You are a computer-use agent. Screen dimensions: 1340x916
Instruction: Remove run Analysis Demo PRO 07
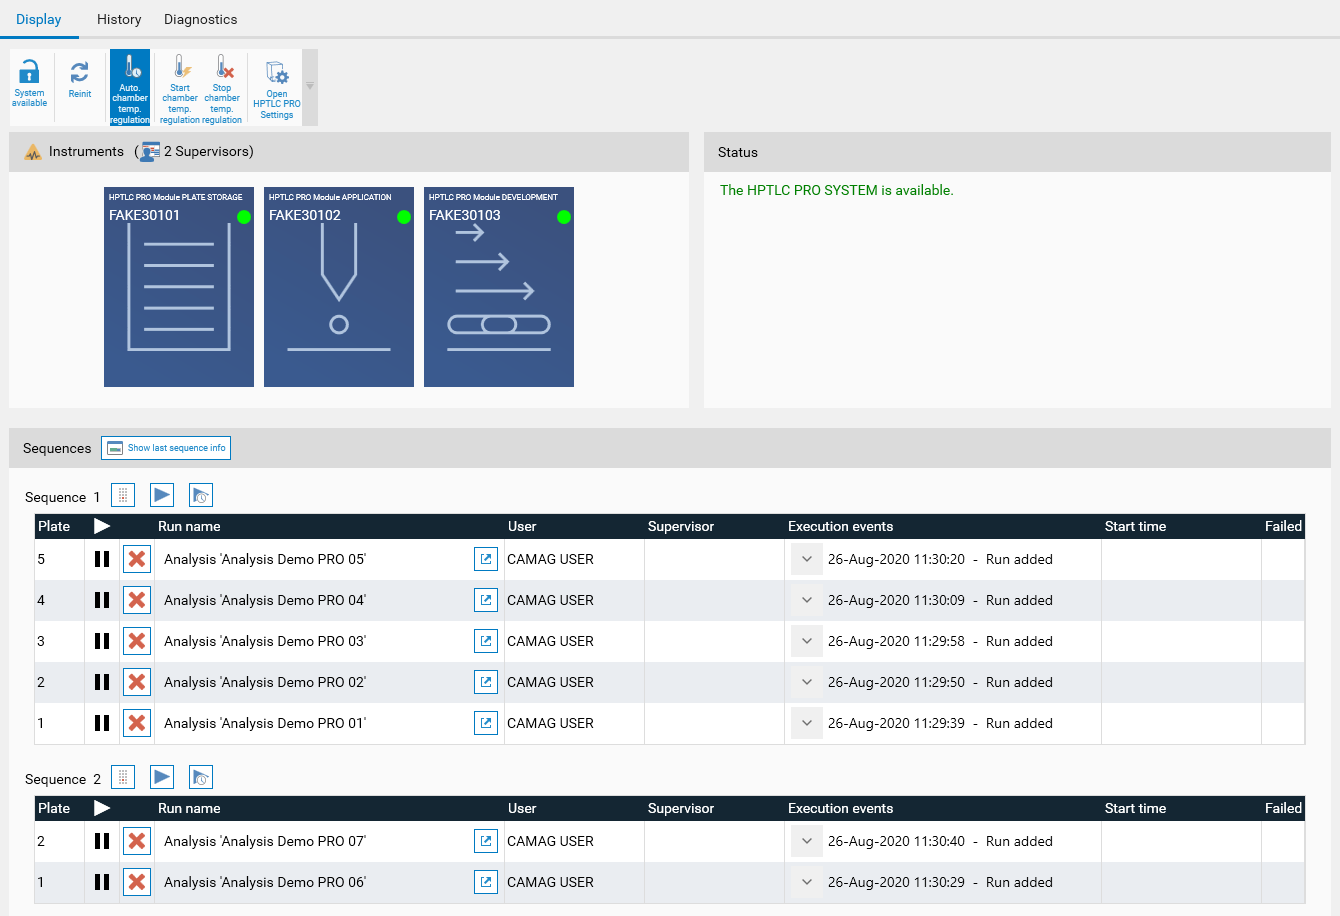(x=137, y=841)
